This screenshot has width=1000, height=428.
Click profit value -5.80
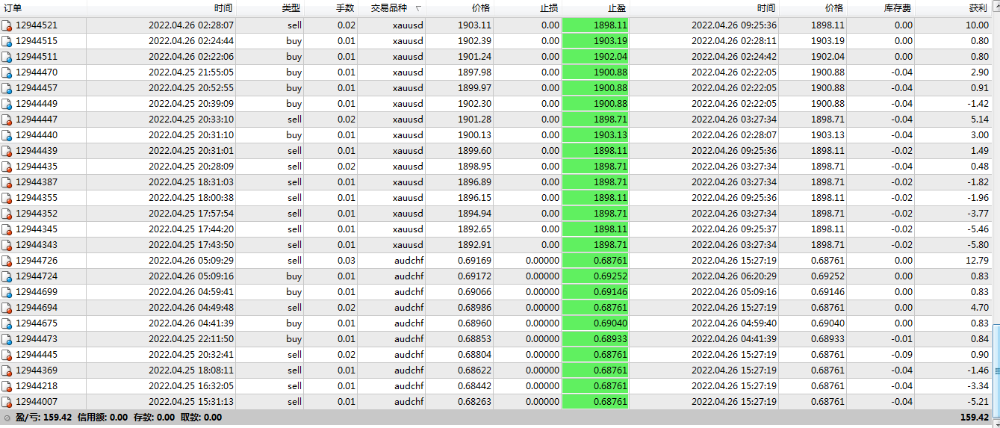pos(978,245)
